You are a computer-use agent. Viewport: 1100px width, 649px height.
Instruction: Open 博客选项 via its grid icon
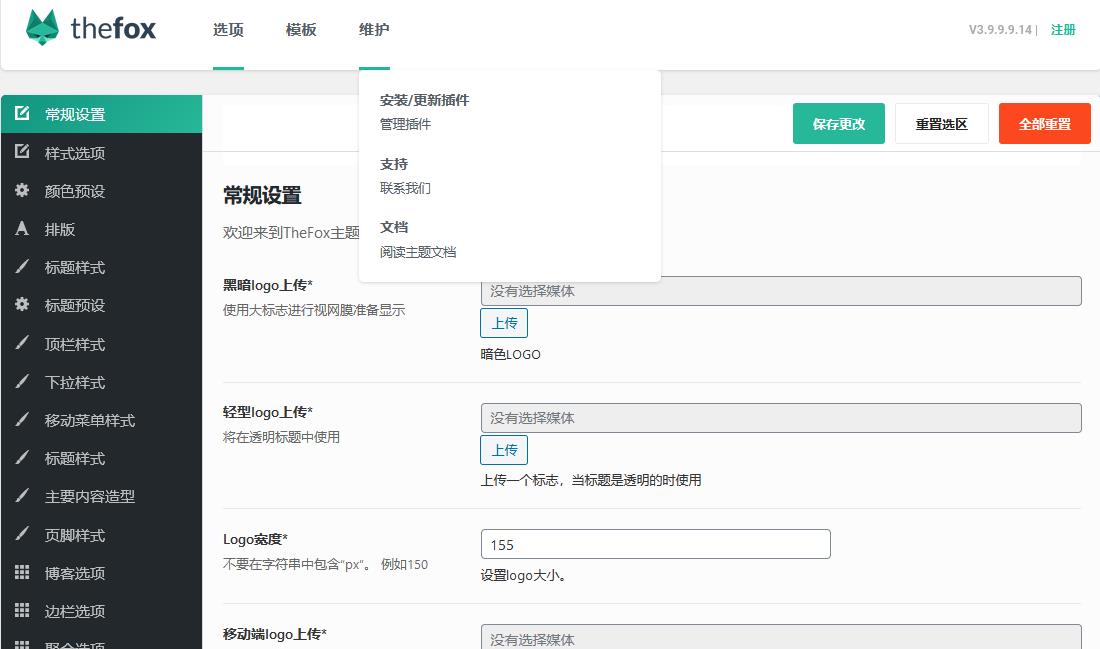tap(22, 573)
